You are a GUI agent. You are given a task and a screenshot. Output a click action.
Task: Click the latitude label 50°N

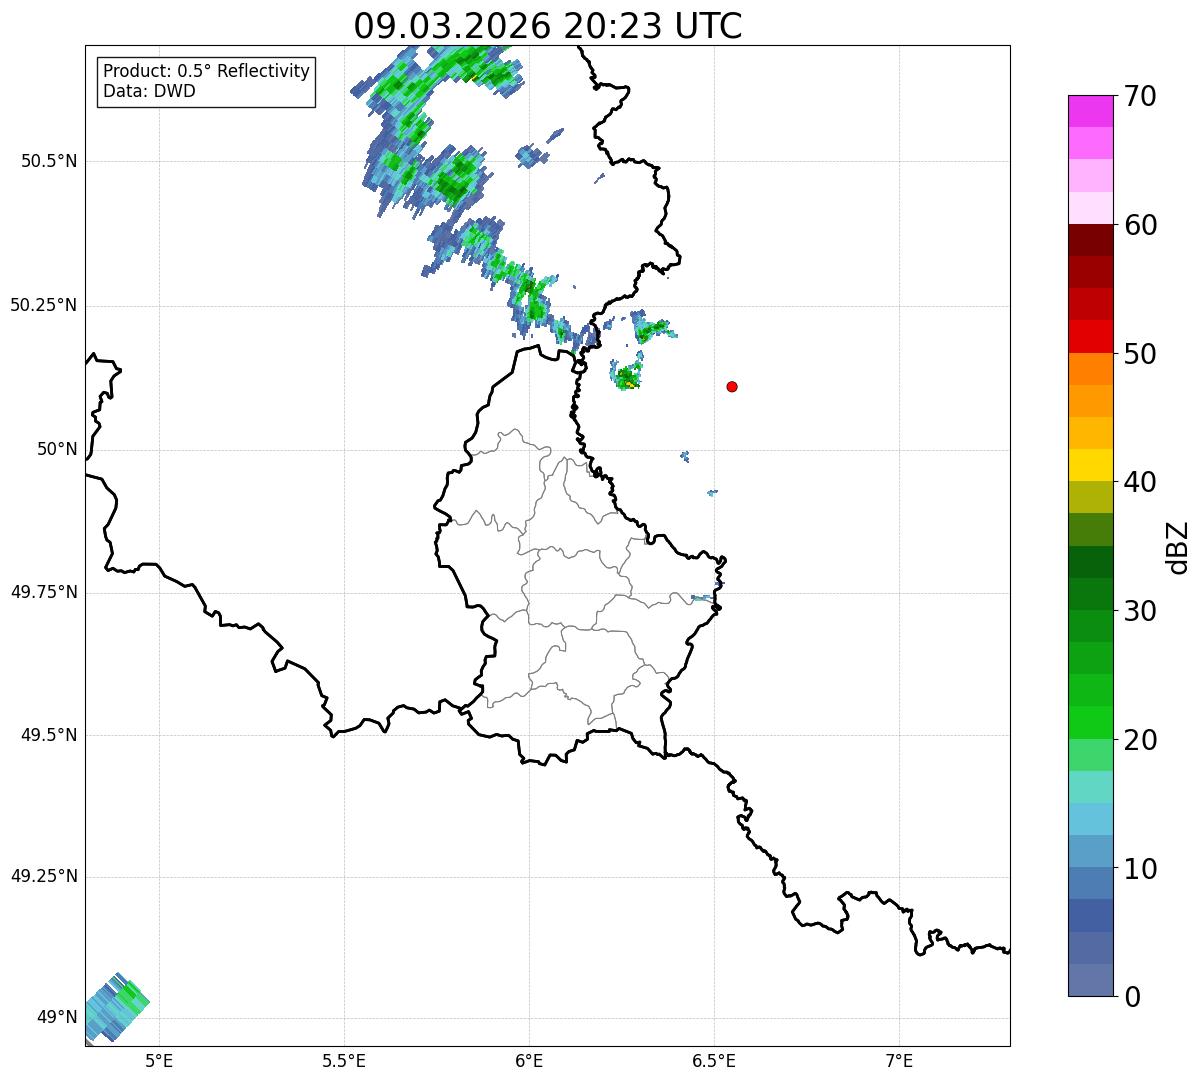pos(57,449)
